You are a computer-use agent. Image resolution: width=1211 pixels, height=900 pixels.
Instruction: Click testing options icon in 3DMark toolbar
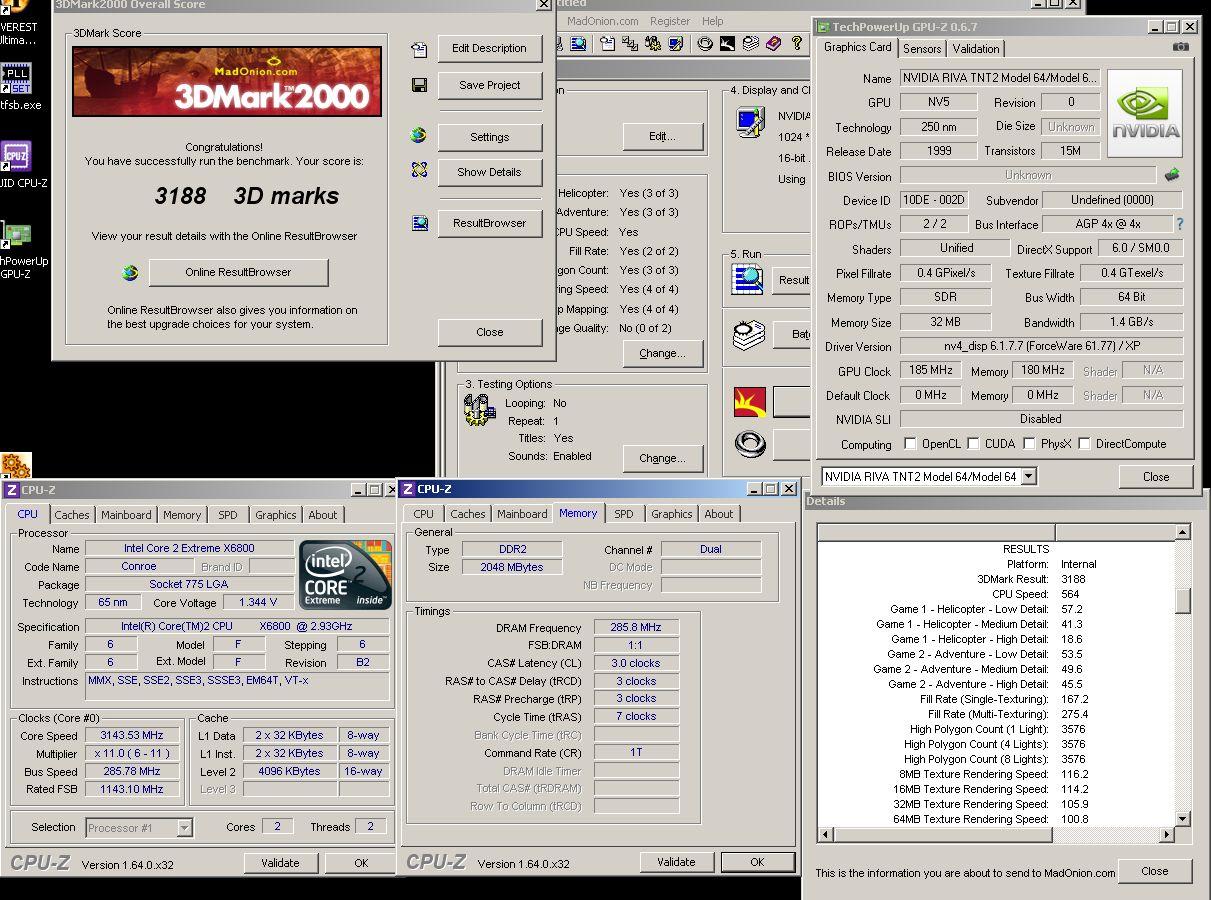click(653, 44)
